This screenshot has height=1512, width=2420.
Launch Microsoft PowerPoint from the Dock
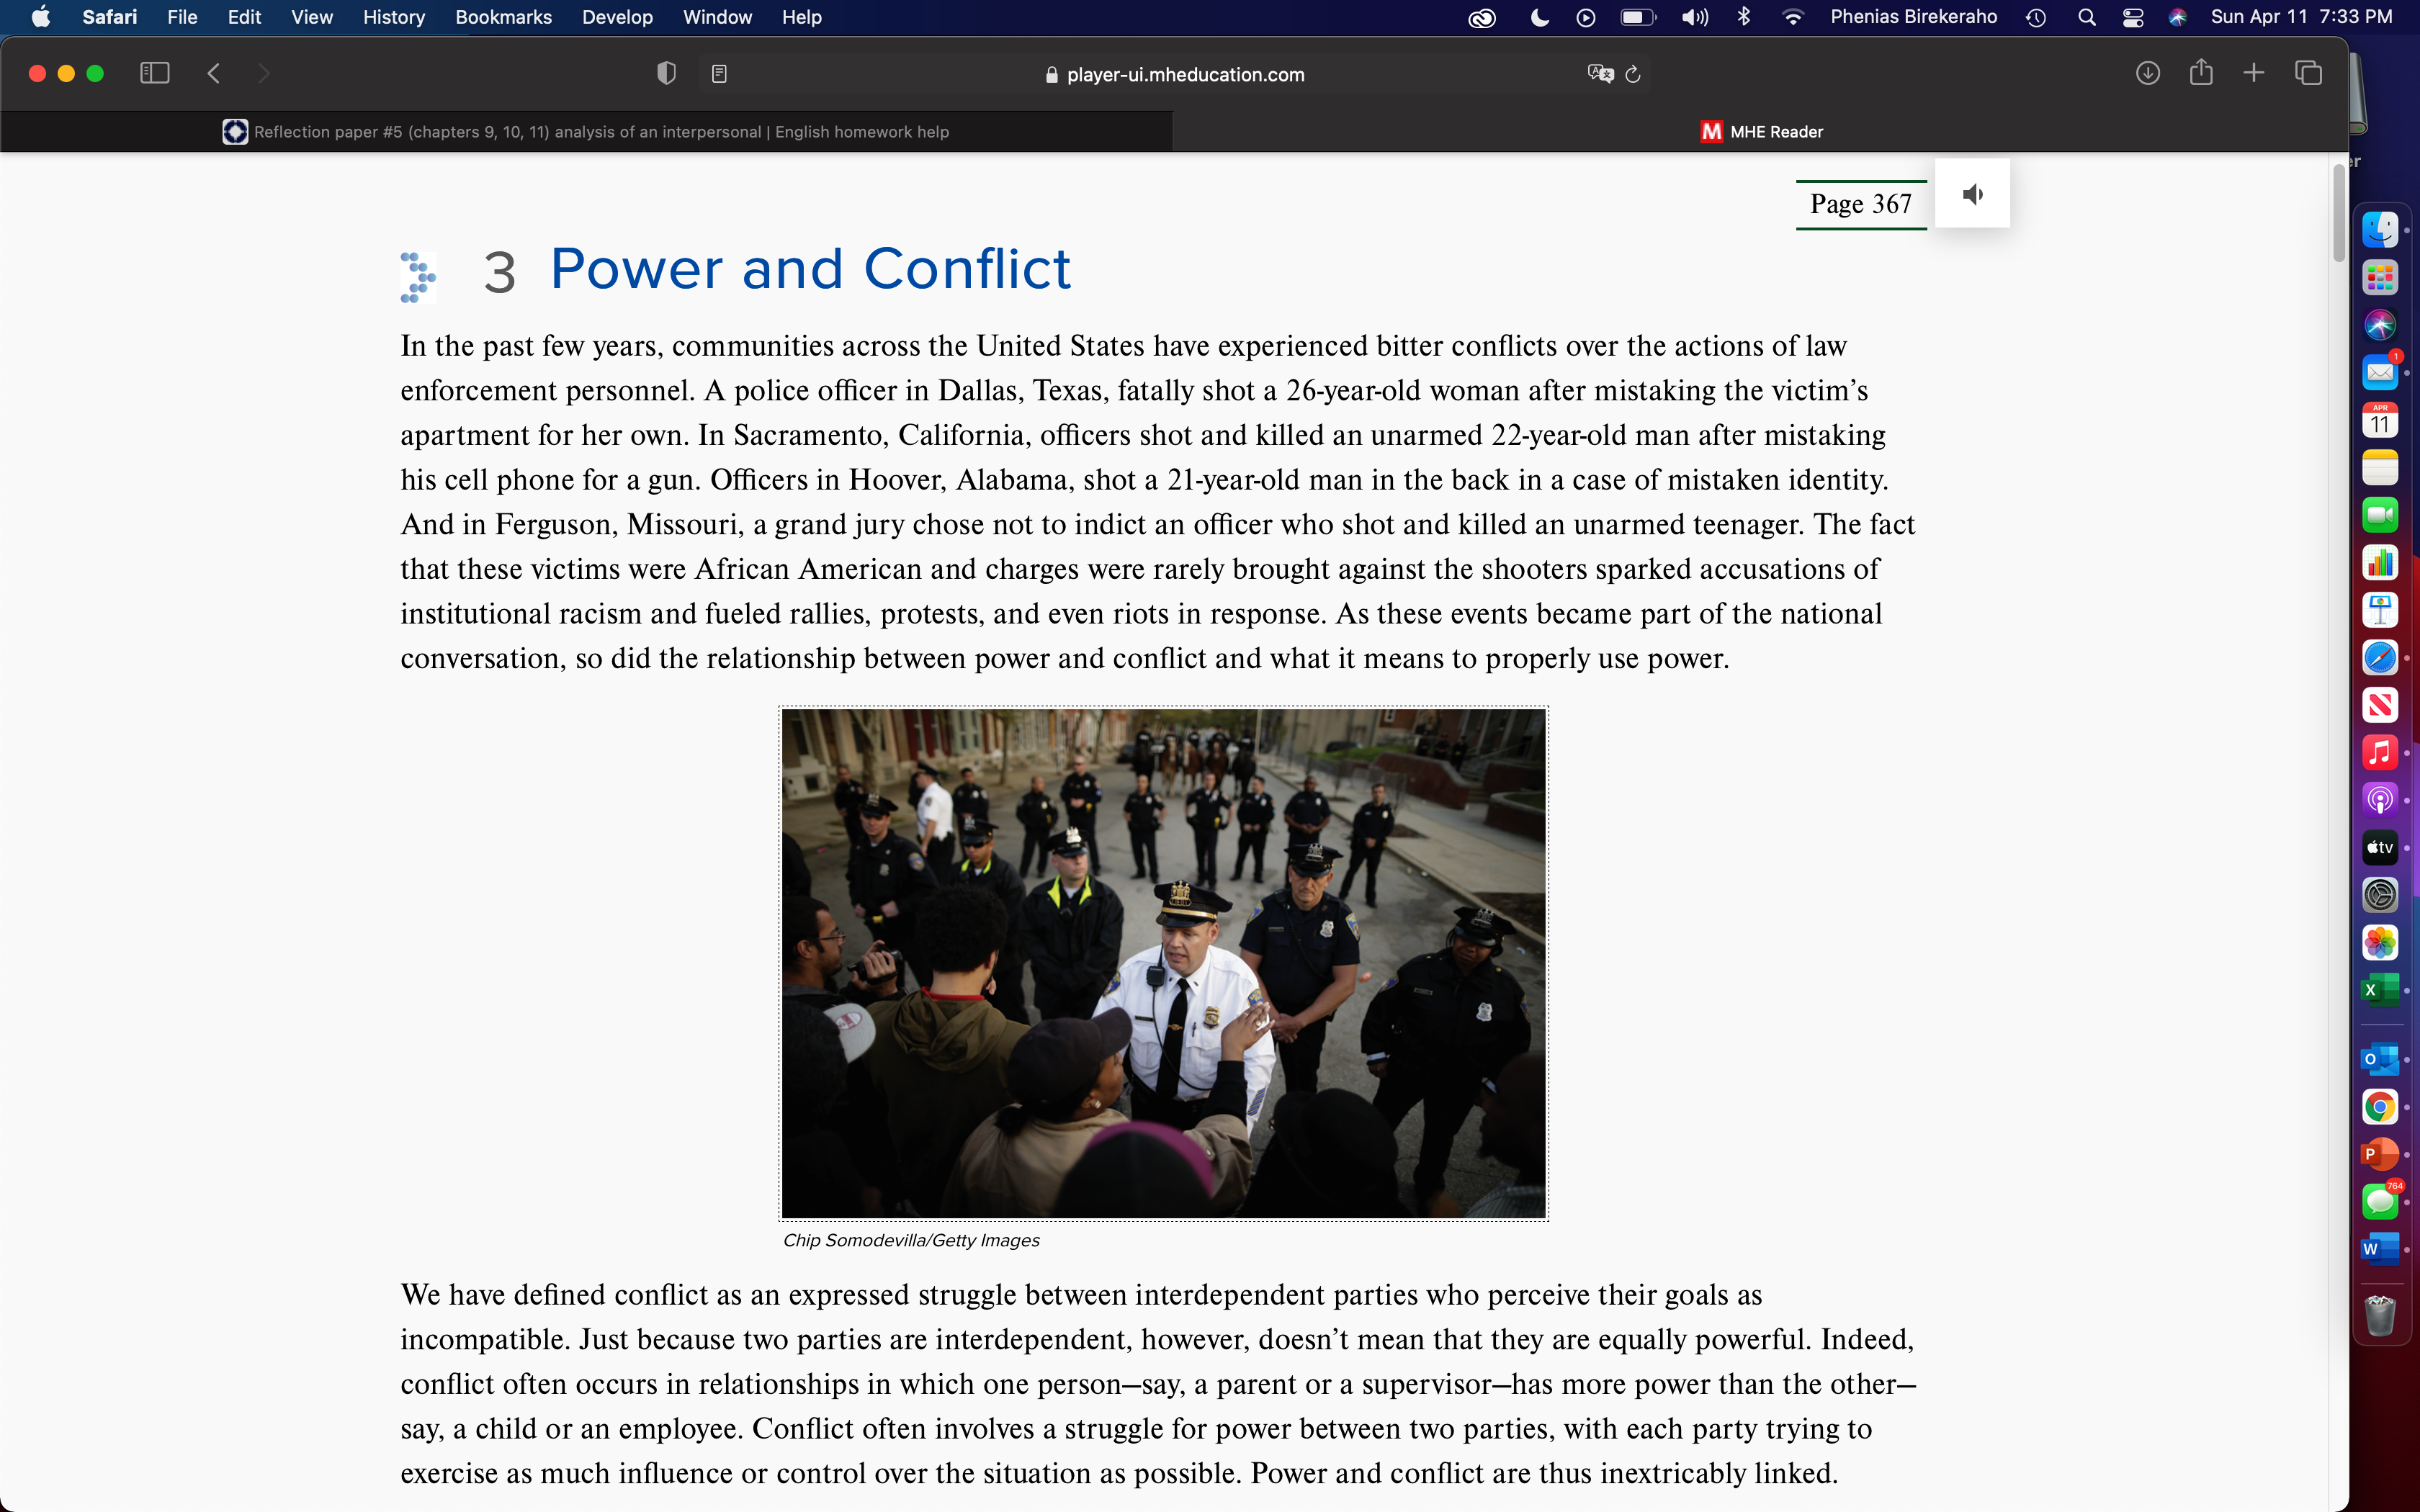click(2380, 1154)
